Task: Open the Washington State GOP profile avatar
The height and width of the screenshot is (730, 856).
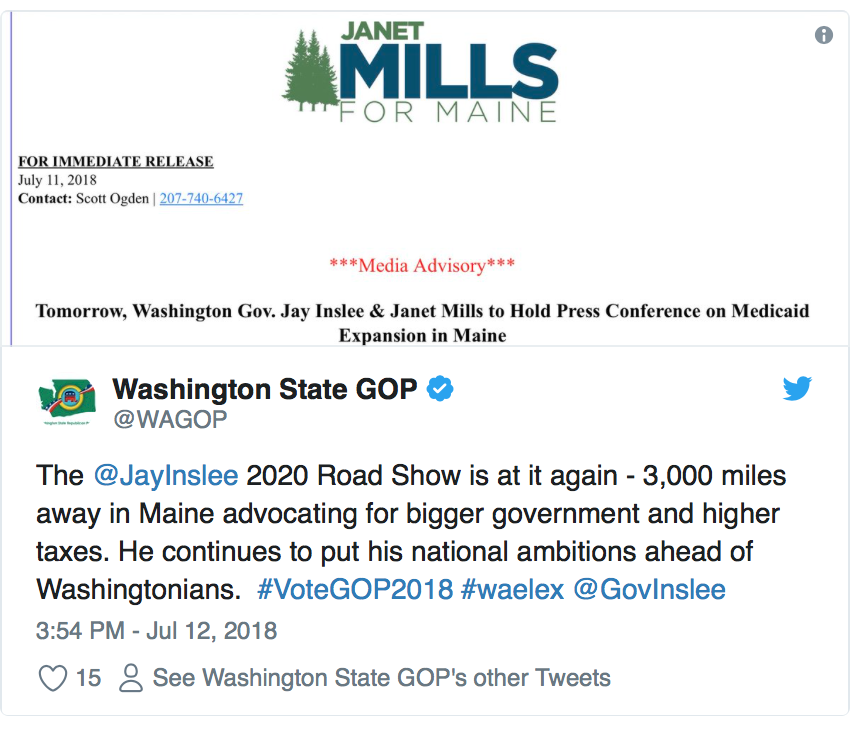Action: tap(67, 402)
